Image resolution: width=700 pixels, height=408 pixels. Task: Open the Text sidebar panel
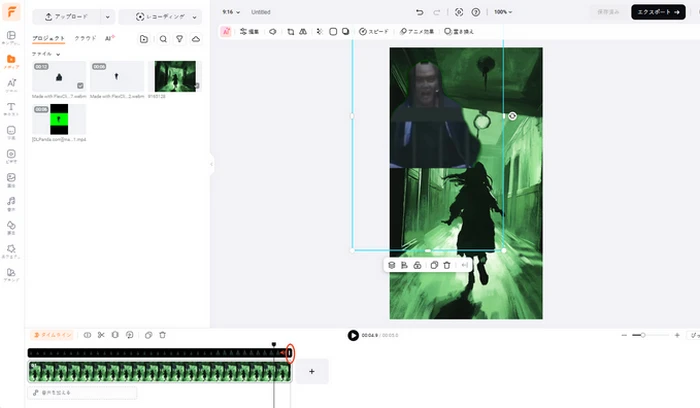(x=11, y=108)
